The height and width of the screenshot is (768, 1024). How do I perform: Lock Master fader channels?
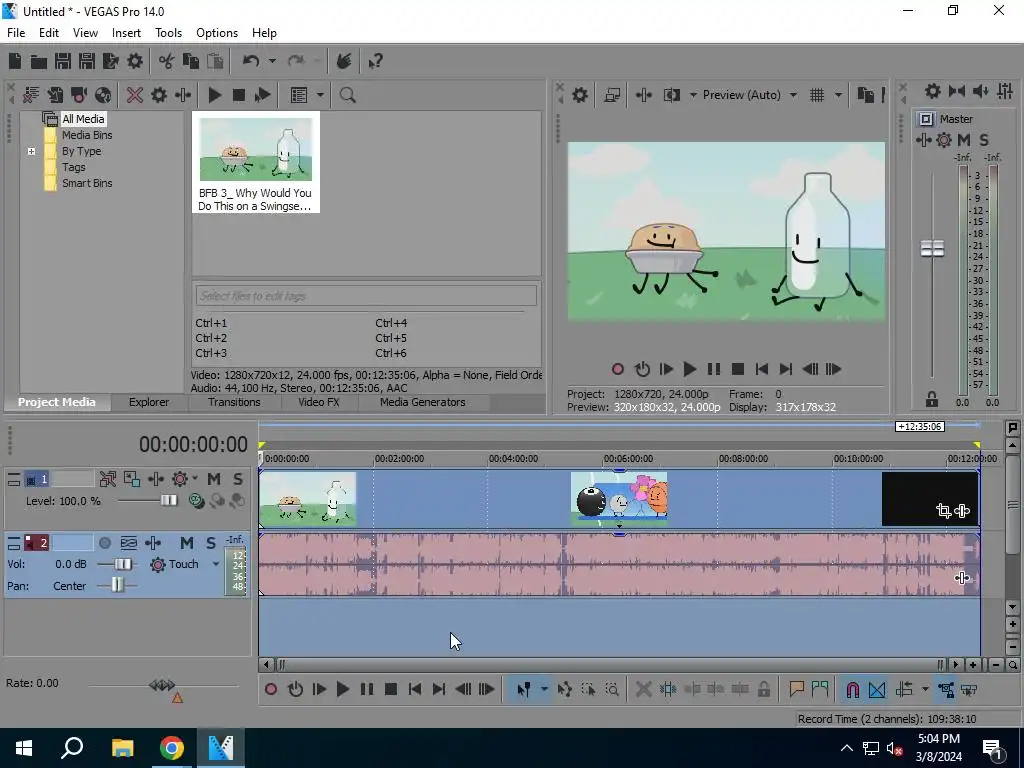[932, 399]
